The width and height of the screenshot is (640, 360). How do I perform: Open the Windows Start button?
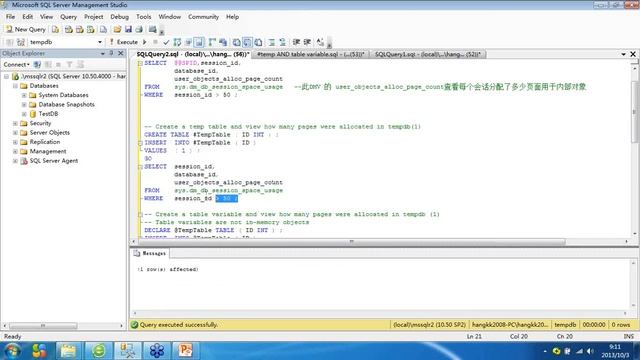pyautogui.click(x=13, y=351)
